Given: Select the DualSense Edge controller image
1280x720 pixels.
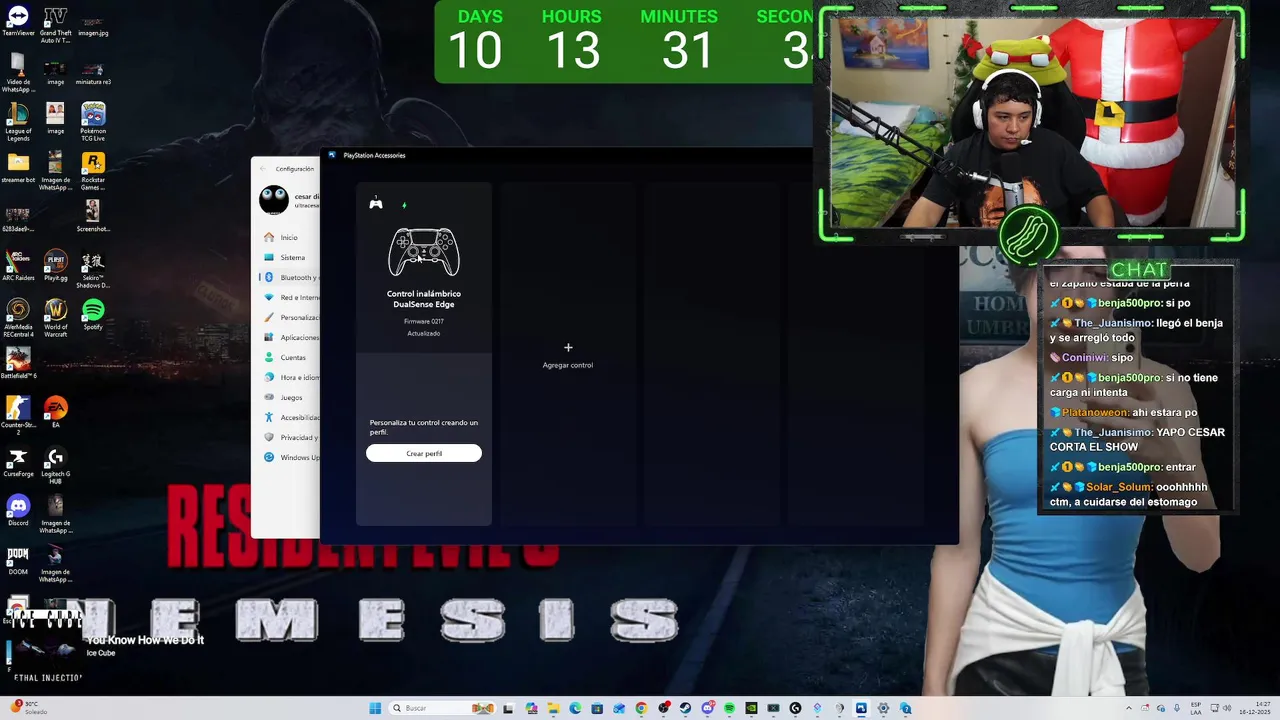Looking at the screenshot, I should tap(424, 252).
